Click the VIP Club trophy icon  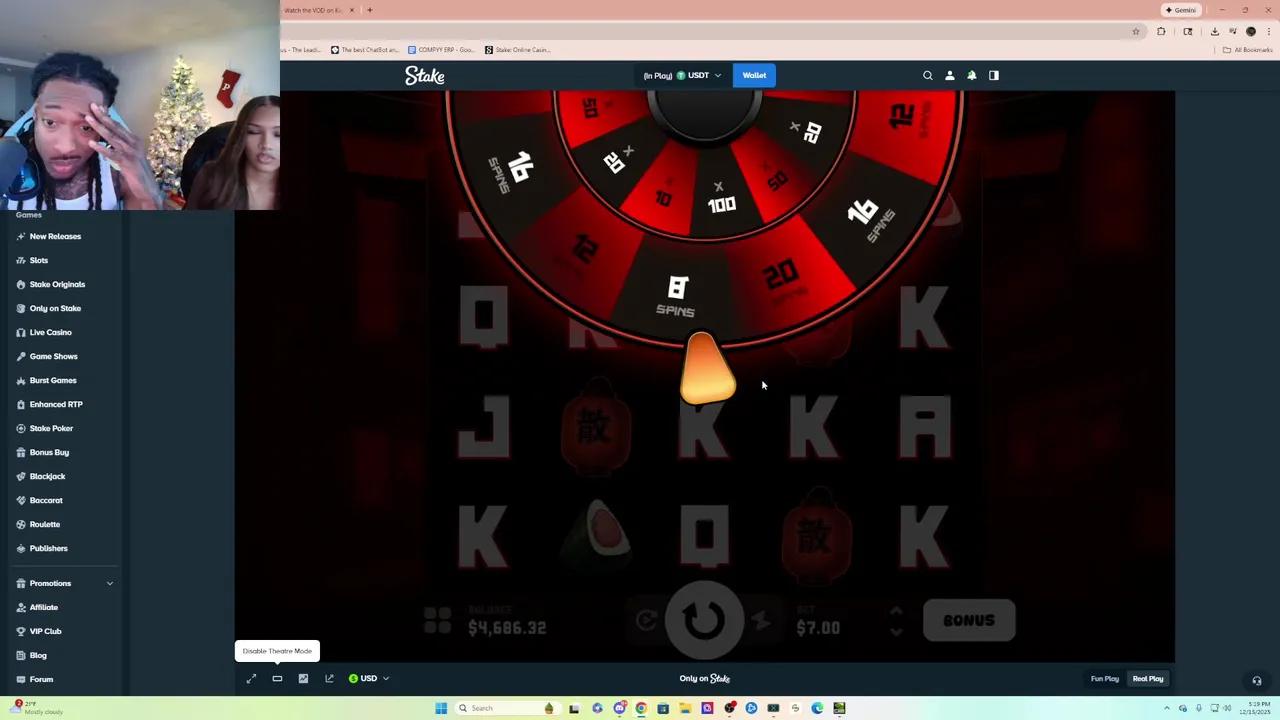click(x=21, y=631)
